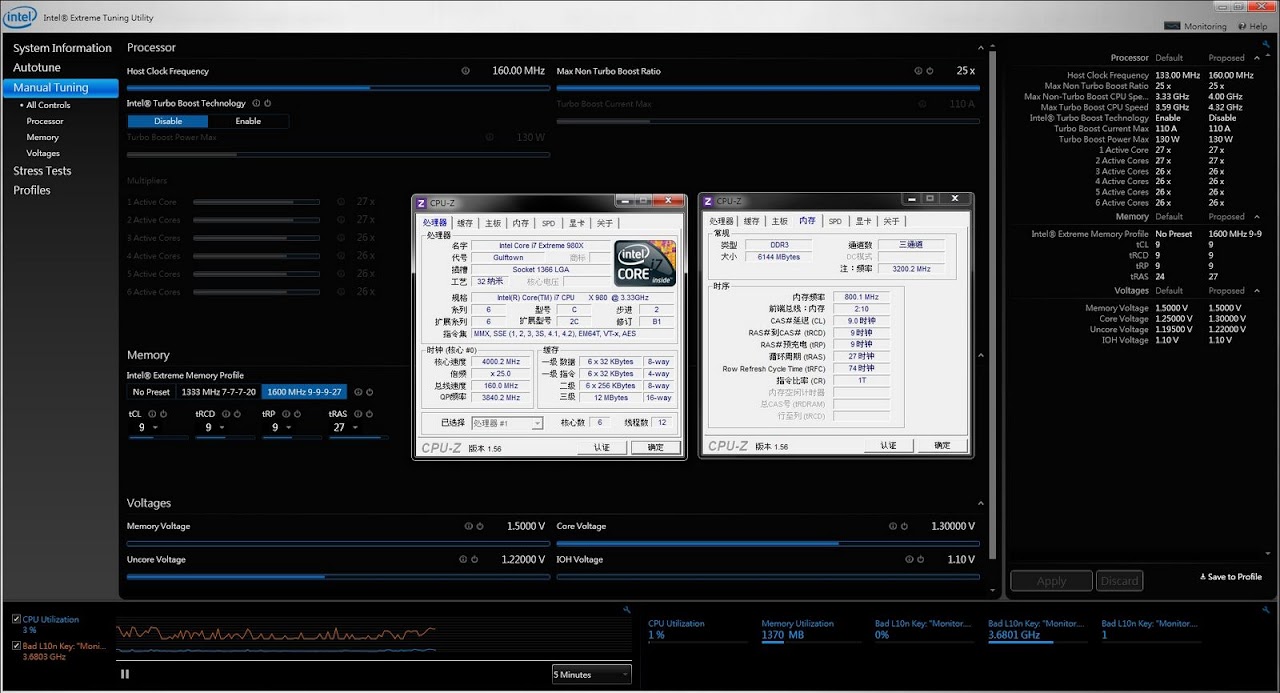The width and height of the screenshot is (1280, 693).
Task: Open the tCL value dropdown
Action: pos(157,428)
